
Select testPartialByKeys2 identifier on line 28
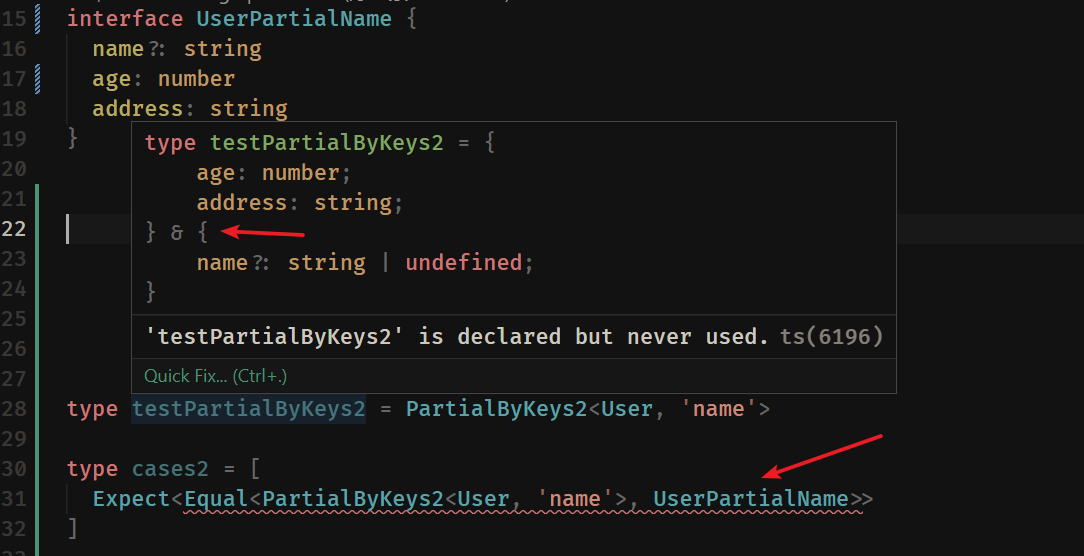[249, 409]
